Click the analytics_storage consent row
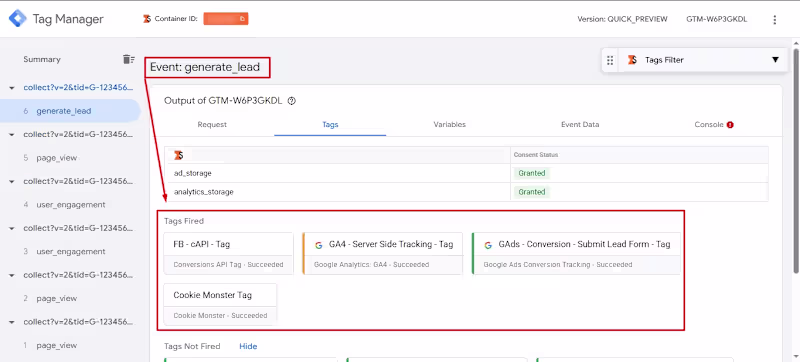The height and width of the screenshot is (362, 800). tap(466, 192)
